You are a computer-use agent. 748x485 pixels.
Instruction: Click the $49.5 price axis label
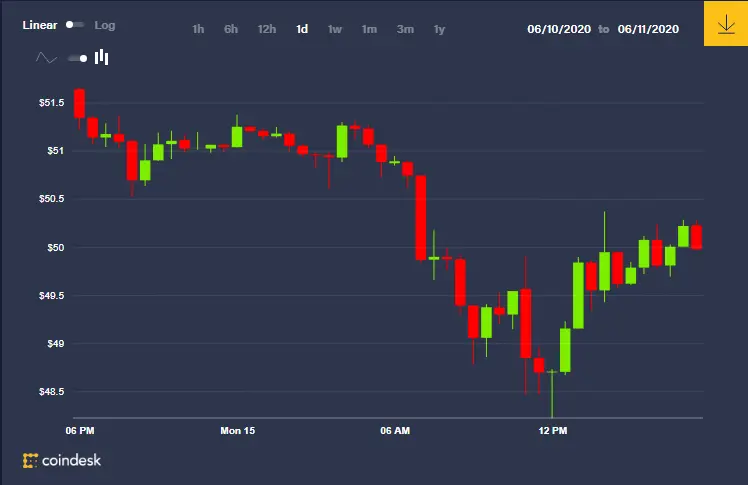point(52,296)
